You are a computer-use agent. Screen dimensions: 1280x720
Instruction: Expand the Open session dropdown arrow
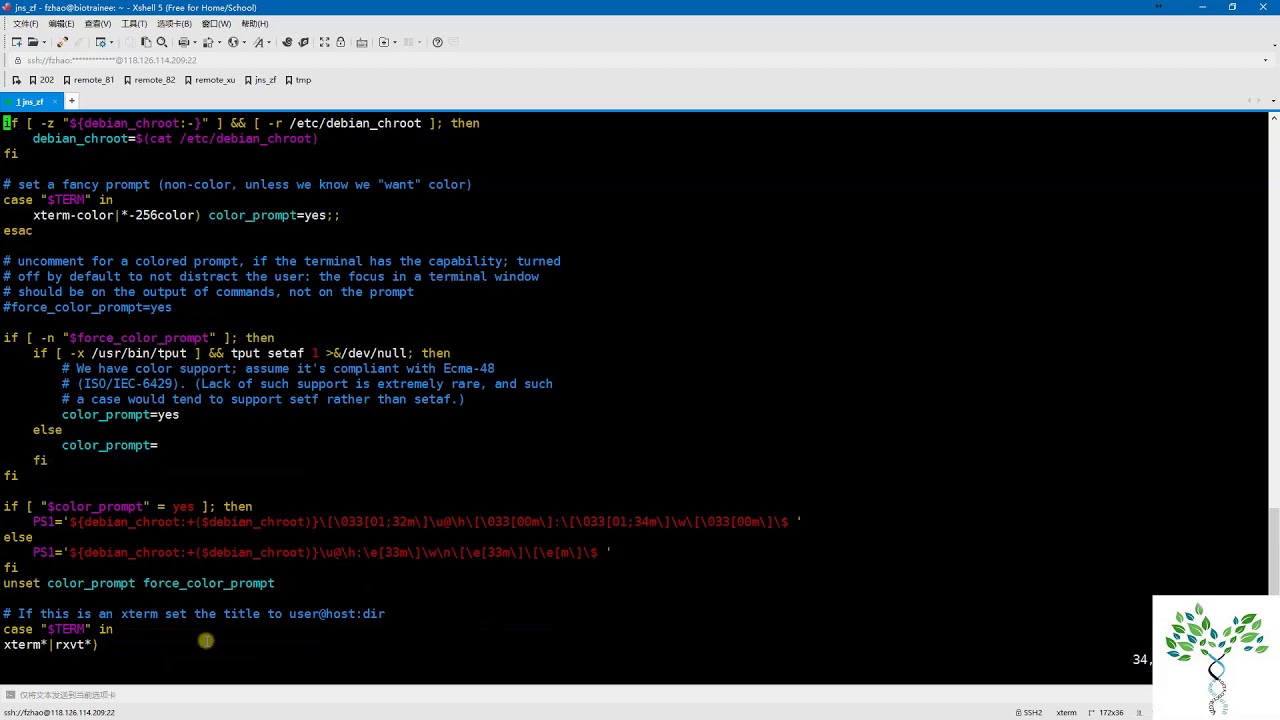[x=44, y=42]
